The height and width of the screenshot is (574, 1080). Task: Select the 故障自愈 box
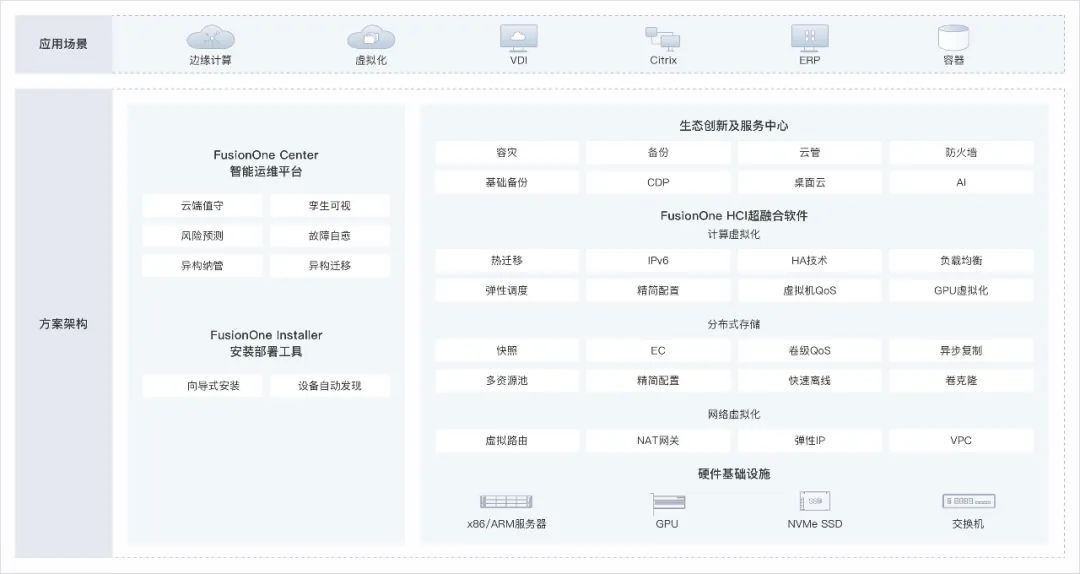[329, 236]
